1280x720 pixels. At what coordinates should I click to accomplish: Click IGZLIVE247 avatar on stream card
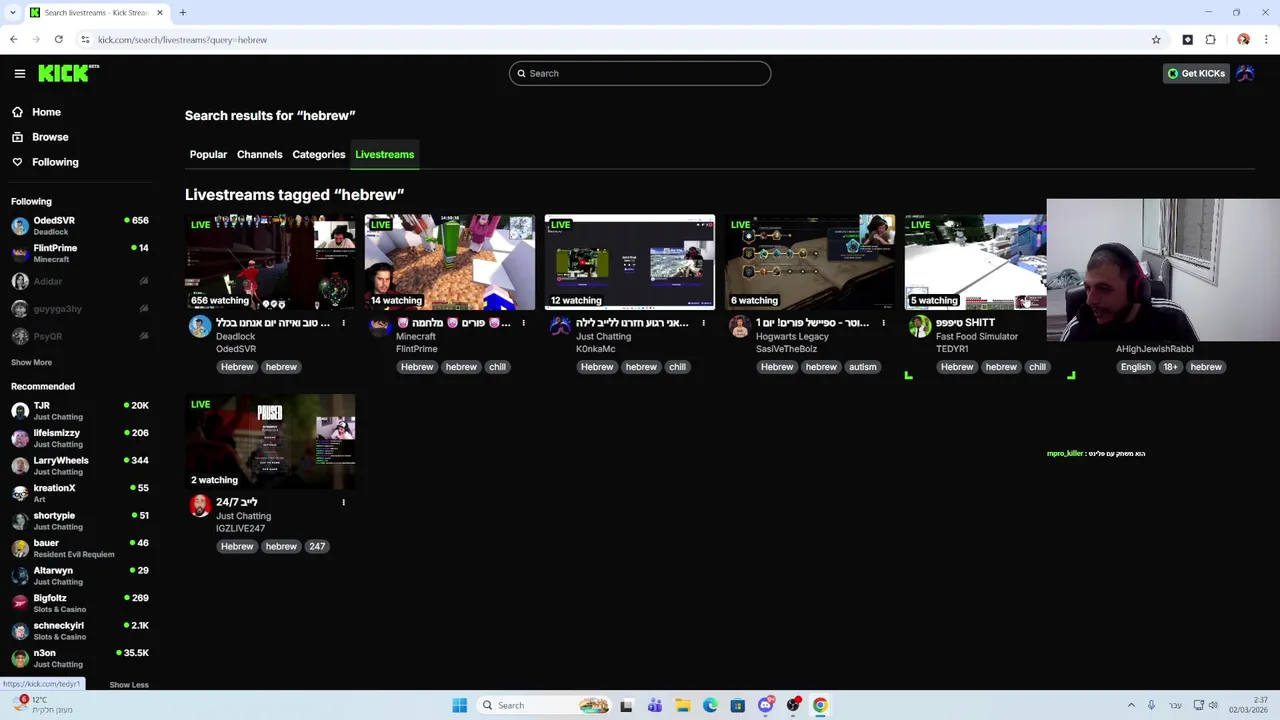point(200,505)
